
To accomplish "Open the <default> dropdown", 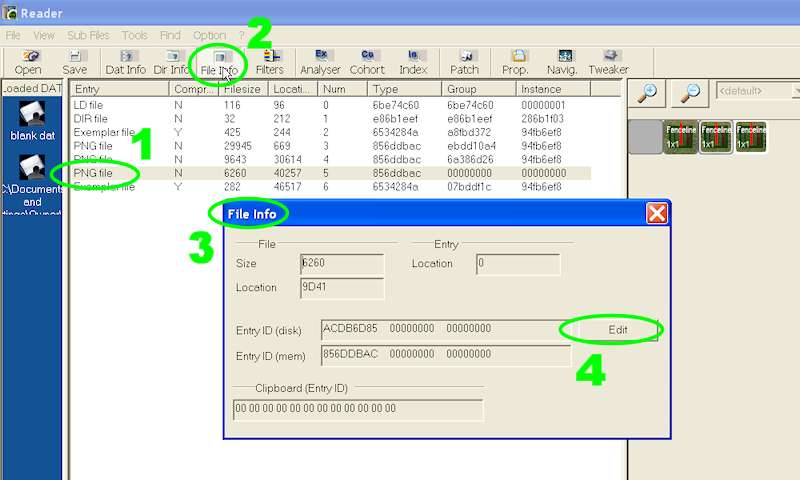I will (758, 91).
